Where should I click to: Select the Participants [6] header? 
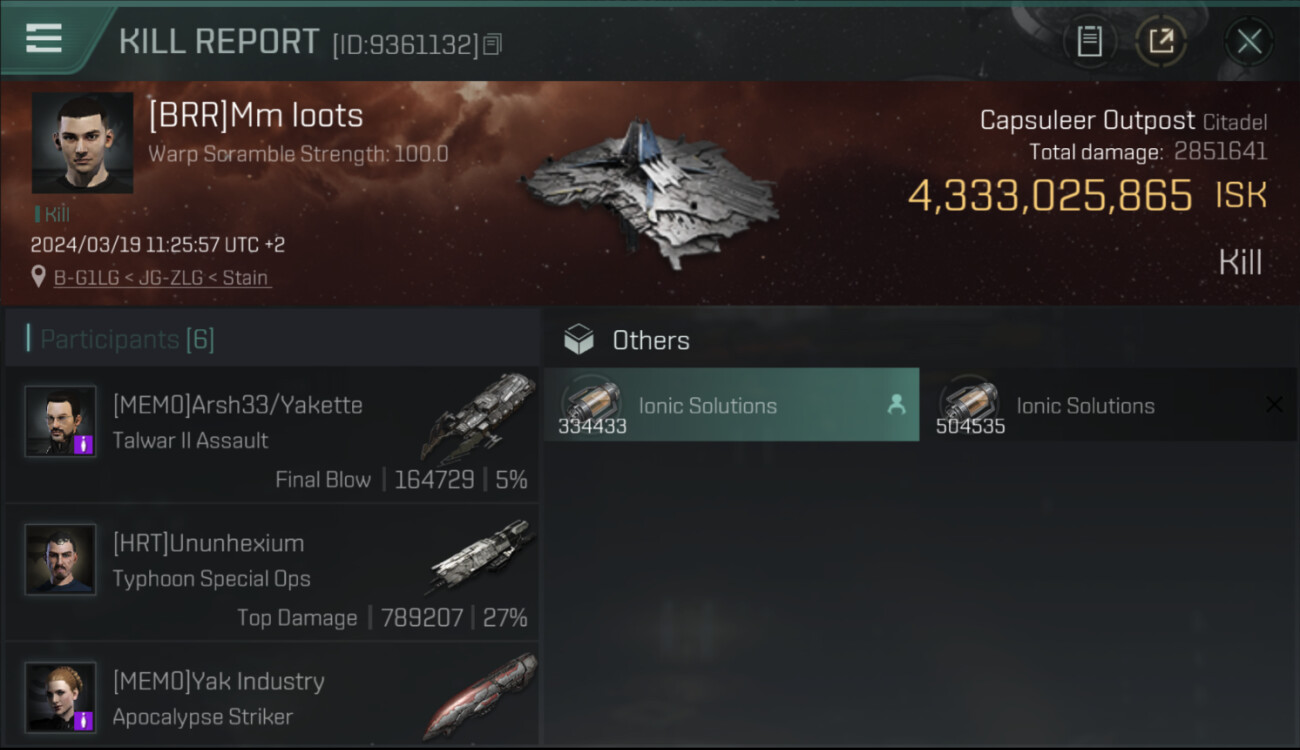click(x=127, y=339)
